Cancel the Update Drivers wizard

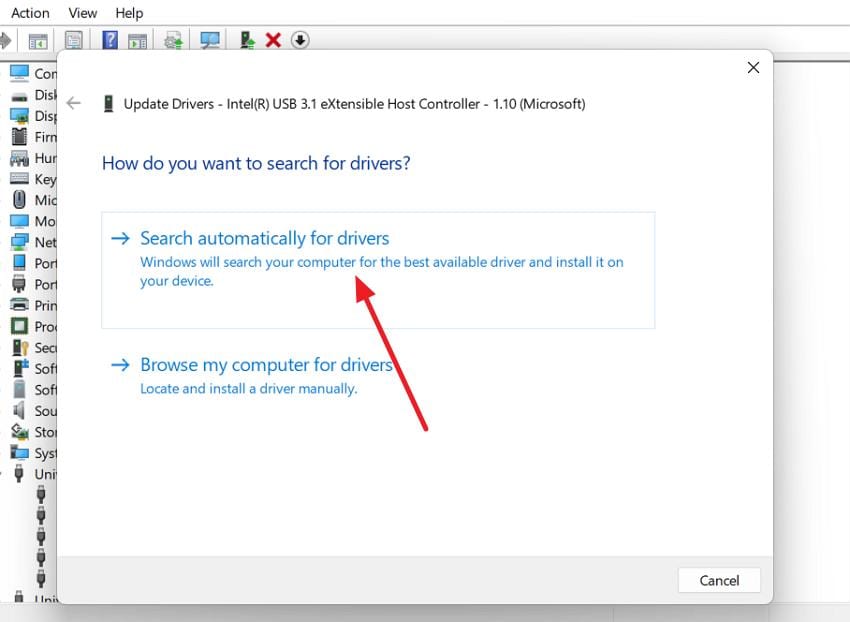719,580
